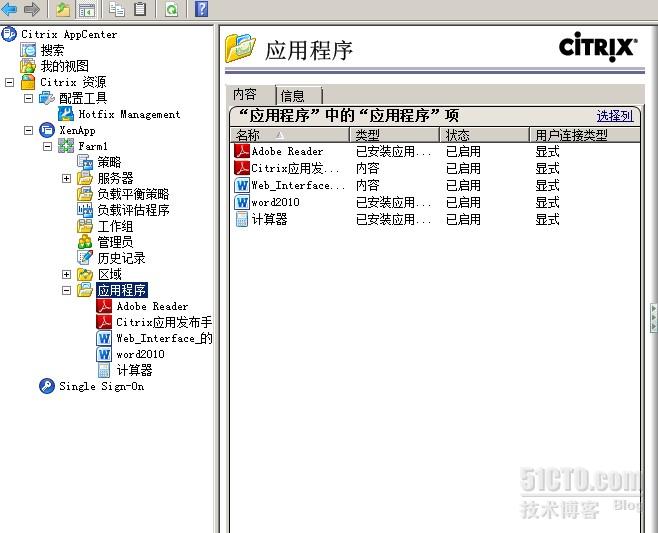Select 计算器 calculator icon in tree
The height and width of the screenshot is (533, 658).
click(x=104, y=370)
